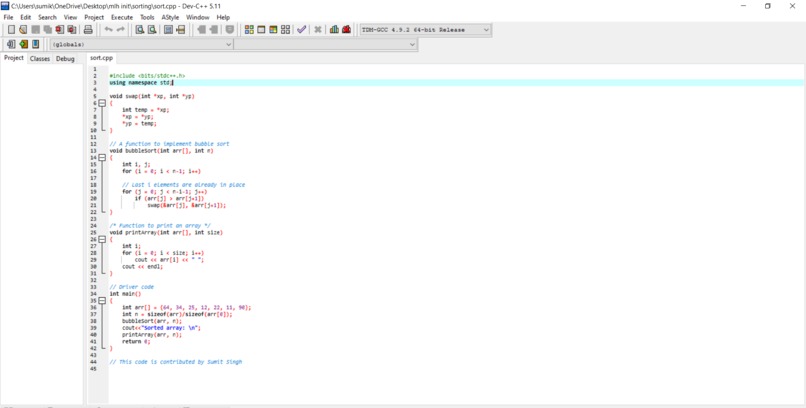The image size is (806, 408).
Task: Switch to the Debug panel tab
Action: (x=65, y=59)
